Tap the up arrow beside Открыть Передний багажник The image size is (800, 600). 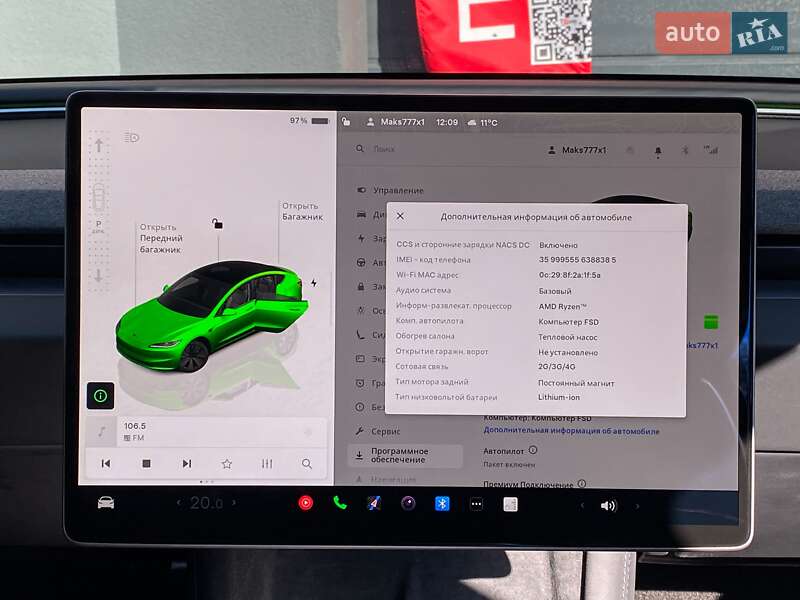click(x=101, y=146)
